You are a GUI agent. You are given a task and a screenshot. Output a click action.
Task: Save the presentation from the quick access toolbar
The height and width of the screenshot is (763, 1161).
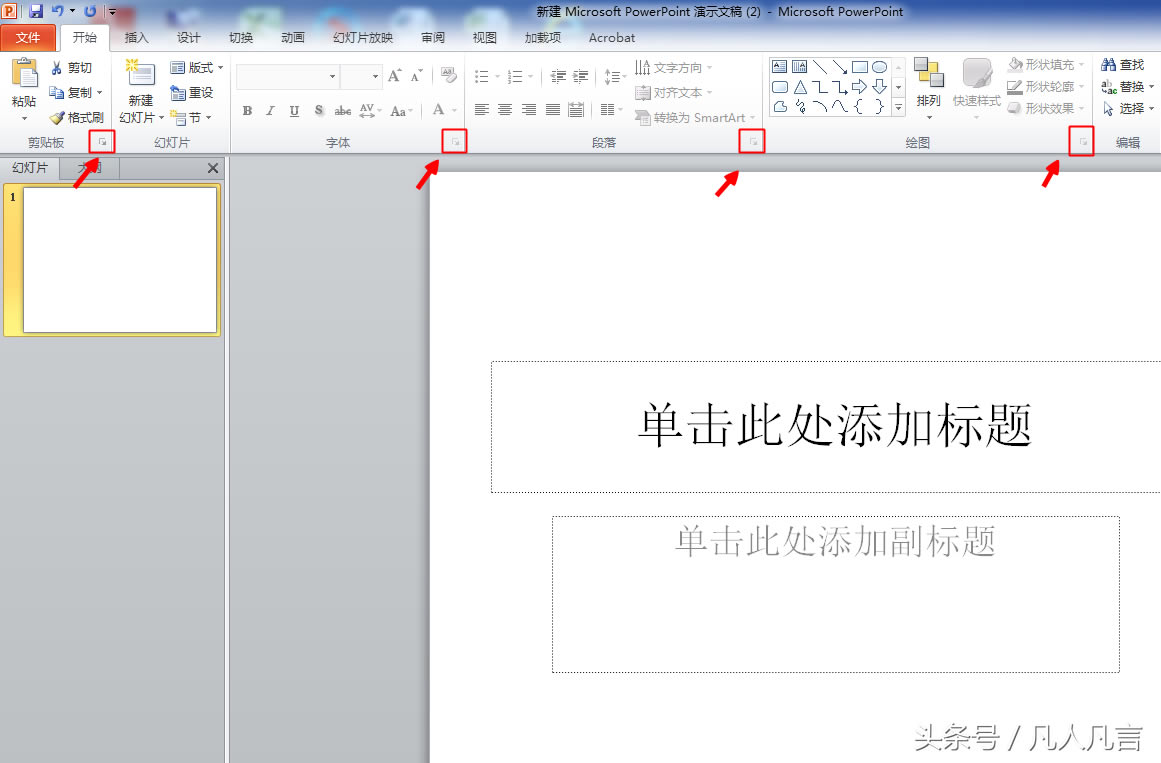click(x=36, y=12)
